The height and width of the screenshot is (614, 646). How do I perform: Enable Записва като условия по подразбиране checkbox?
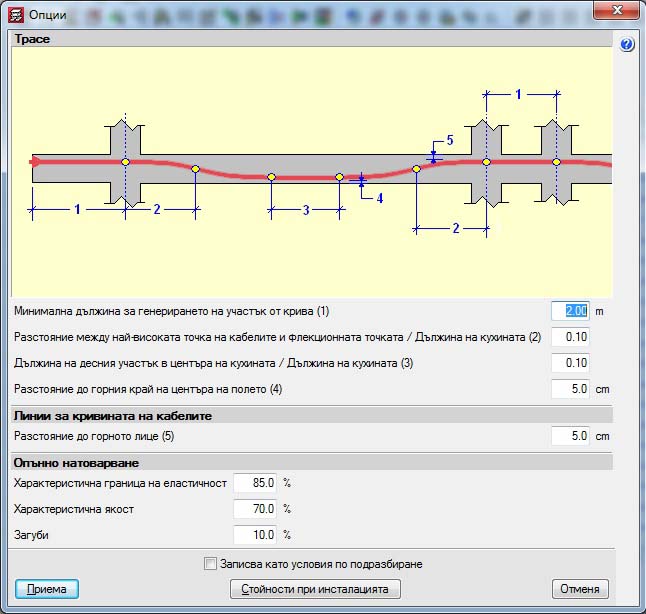click(x=210, y=564)
